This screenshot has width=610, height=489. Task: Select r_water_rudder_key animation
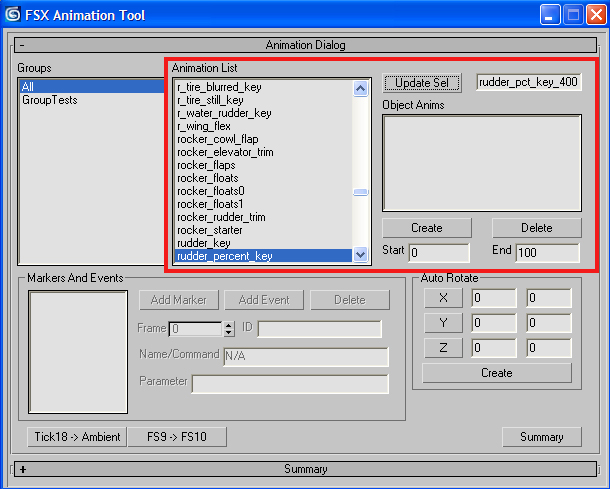[x=264, y=113]
